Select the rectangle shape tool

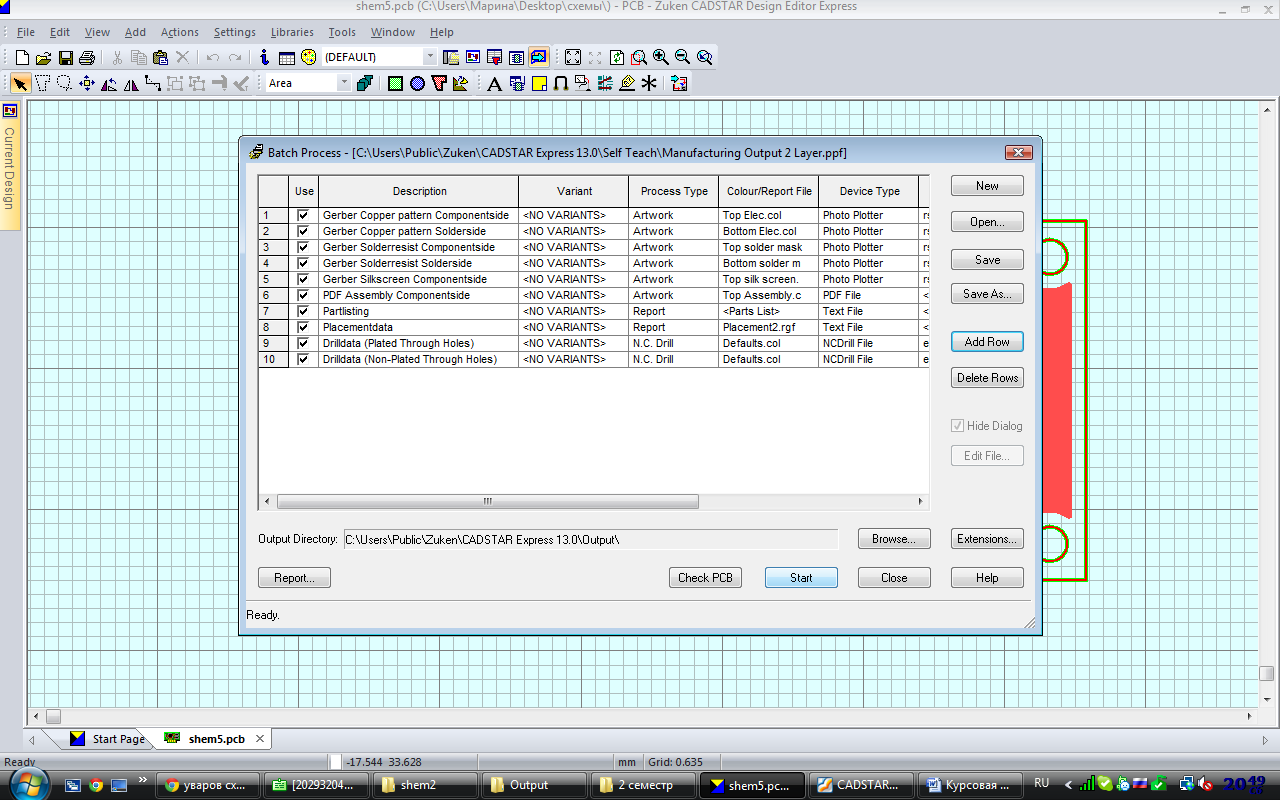tap(395, 83)
